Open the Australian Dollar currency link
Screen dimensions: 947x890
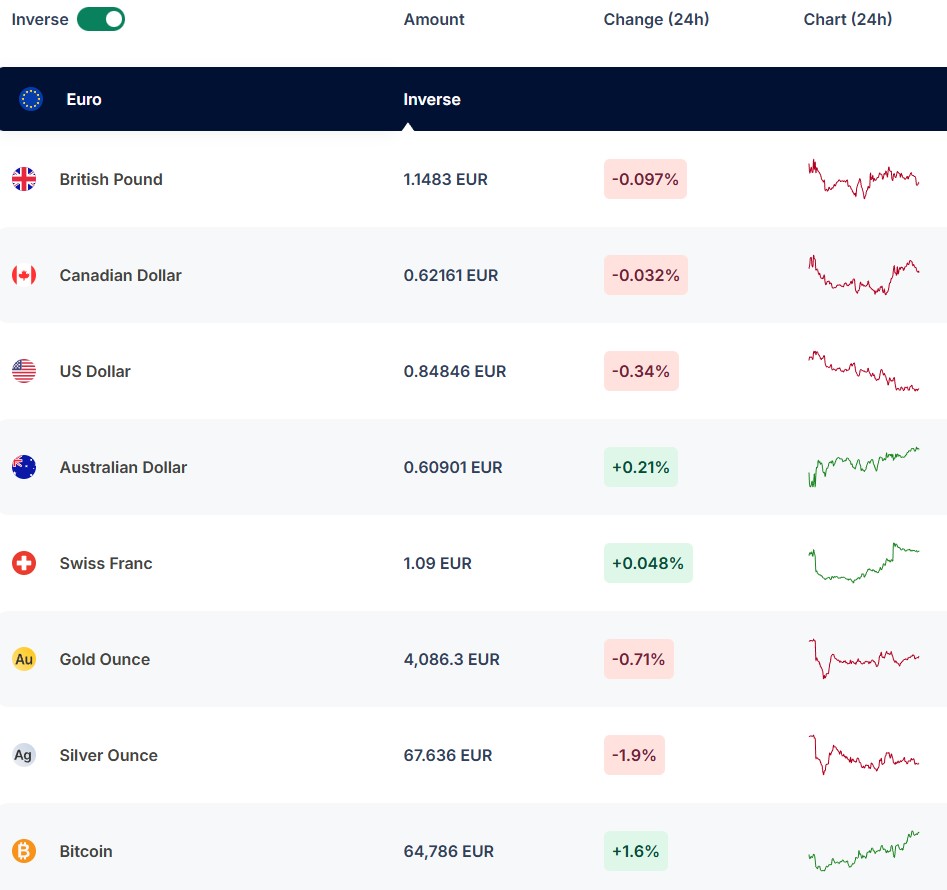[123, 467]
